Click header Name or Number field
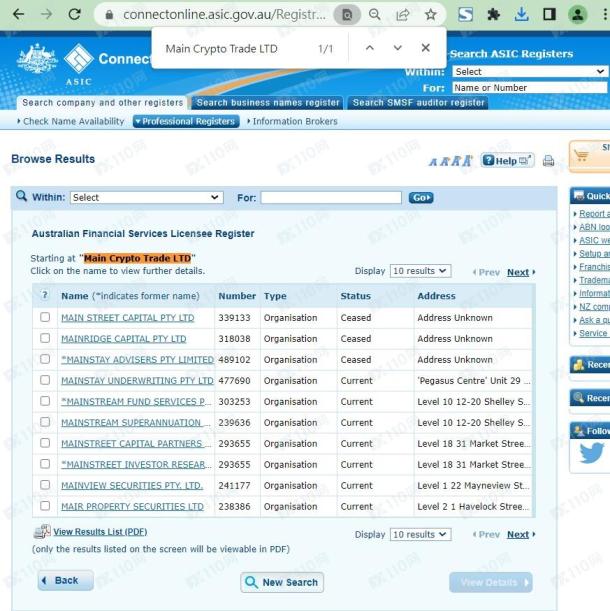 point(530,88)
